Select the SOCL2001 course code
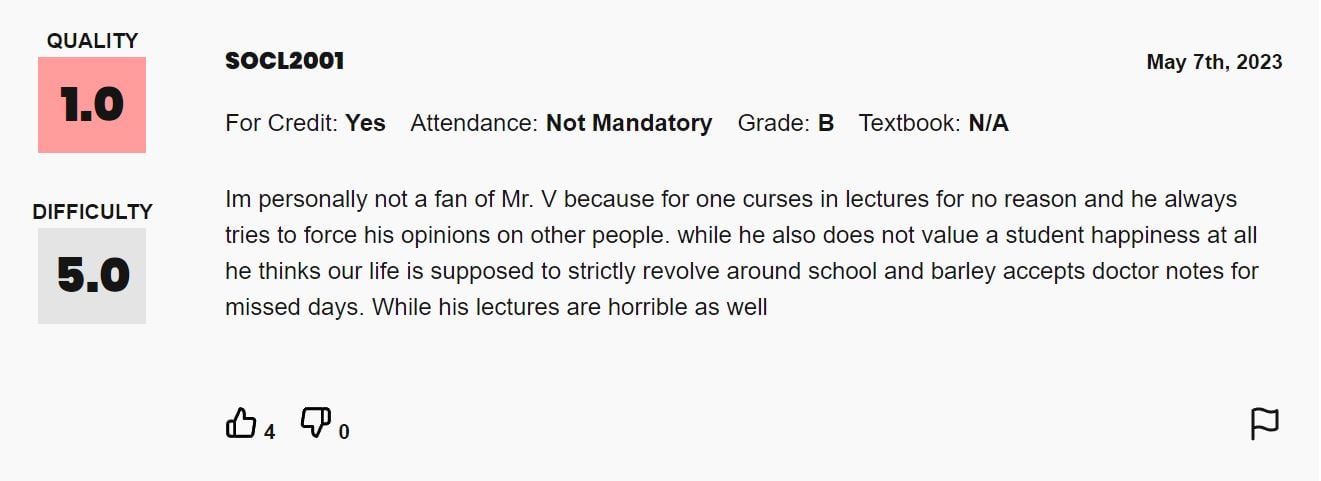 tap(285, 61)
